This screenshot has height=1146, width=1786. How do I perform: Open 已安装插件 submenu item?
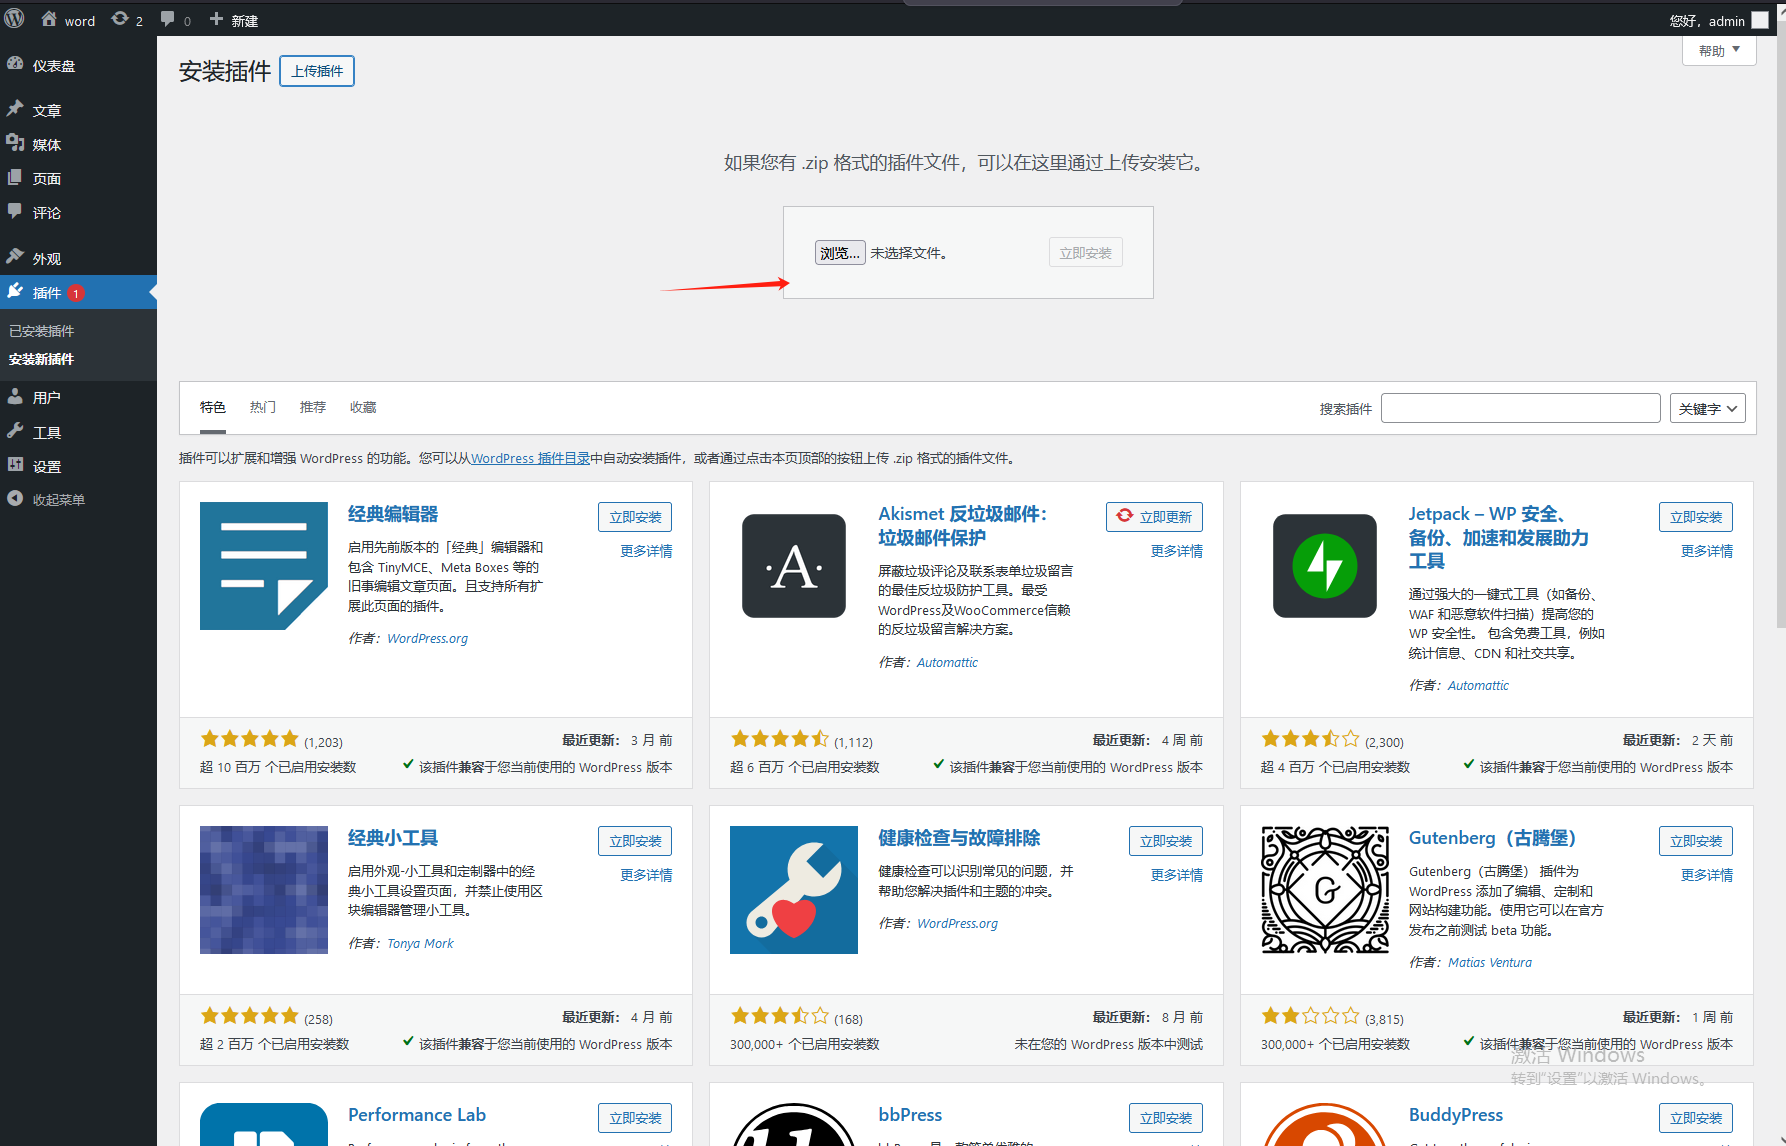[x=42, y=331]
